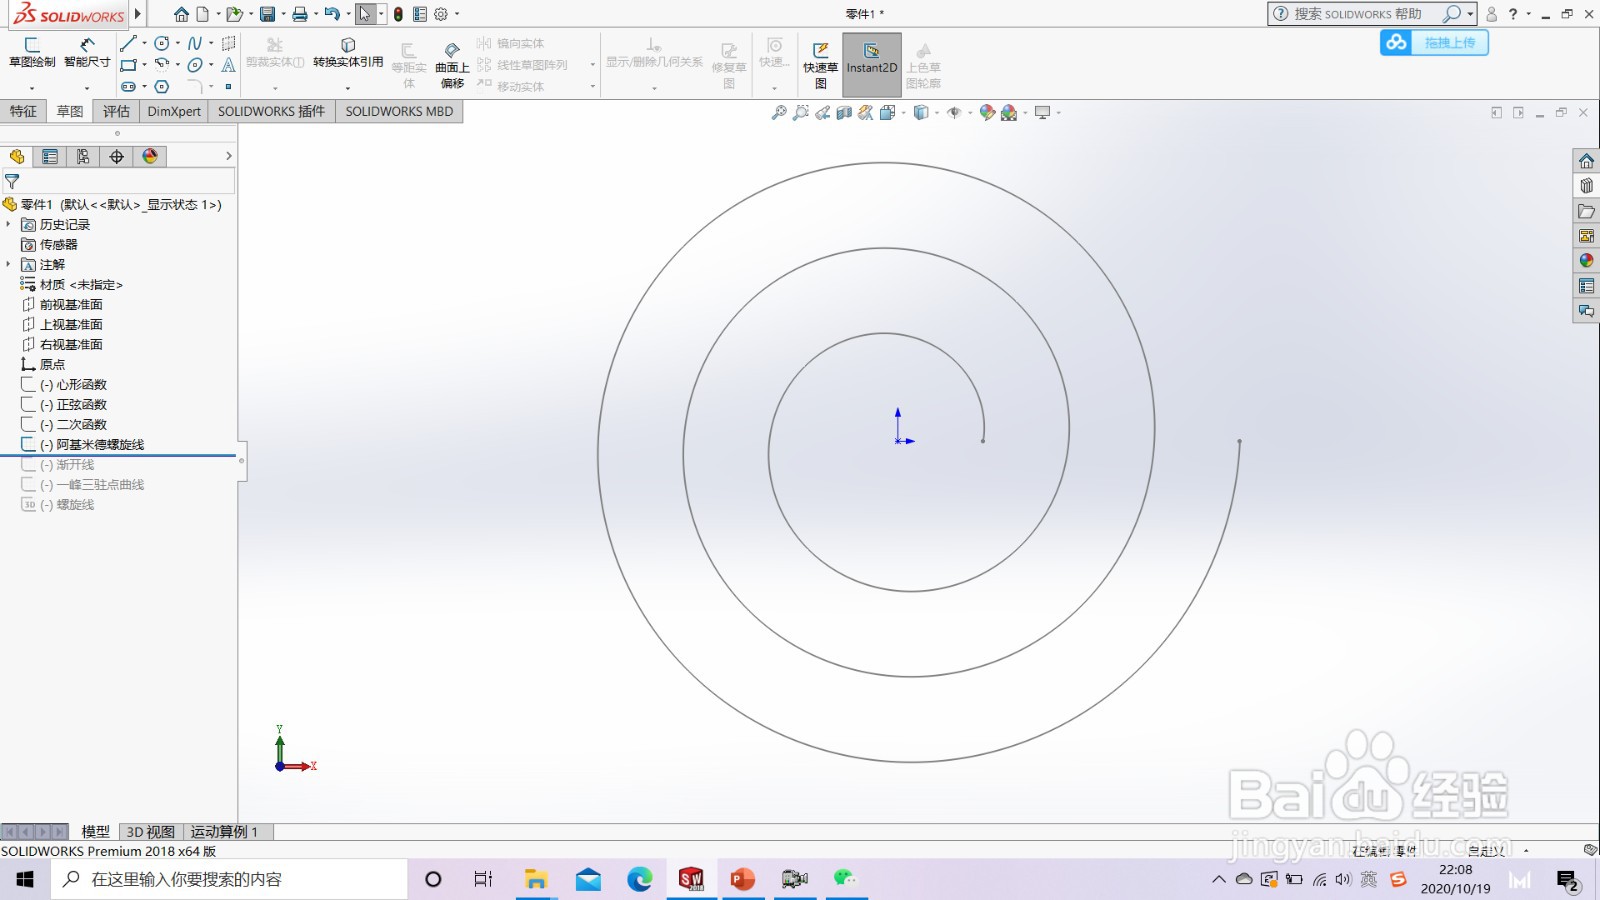
Task: Undo the last action
Action: [332, 14]
